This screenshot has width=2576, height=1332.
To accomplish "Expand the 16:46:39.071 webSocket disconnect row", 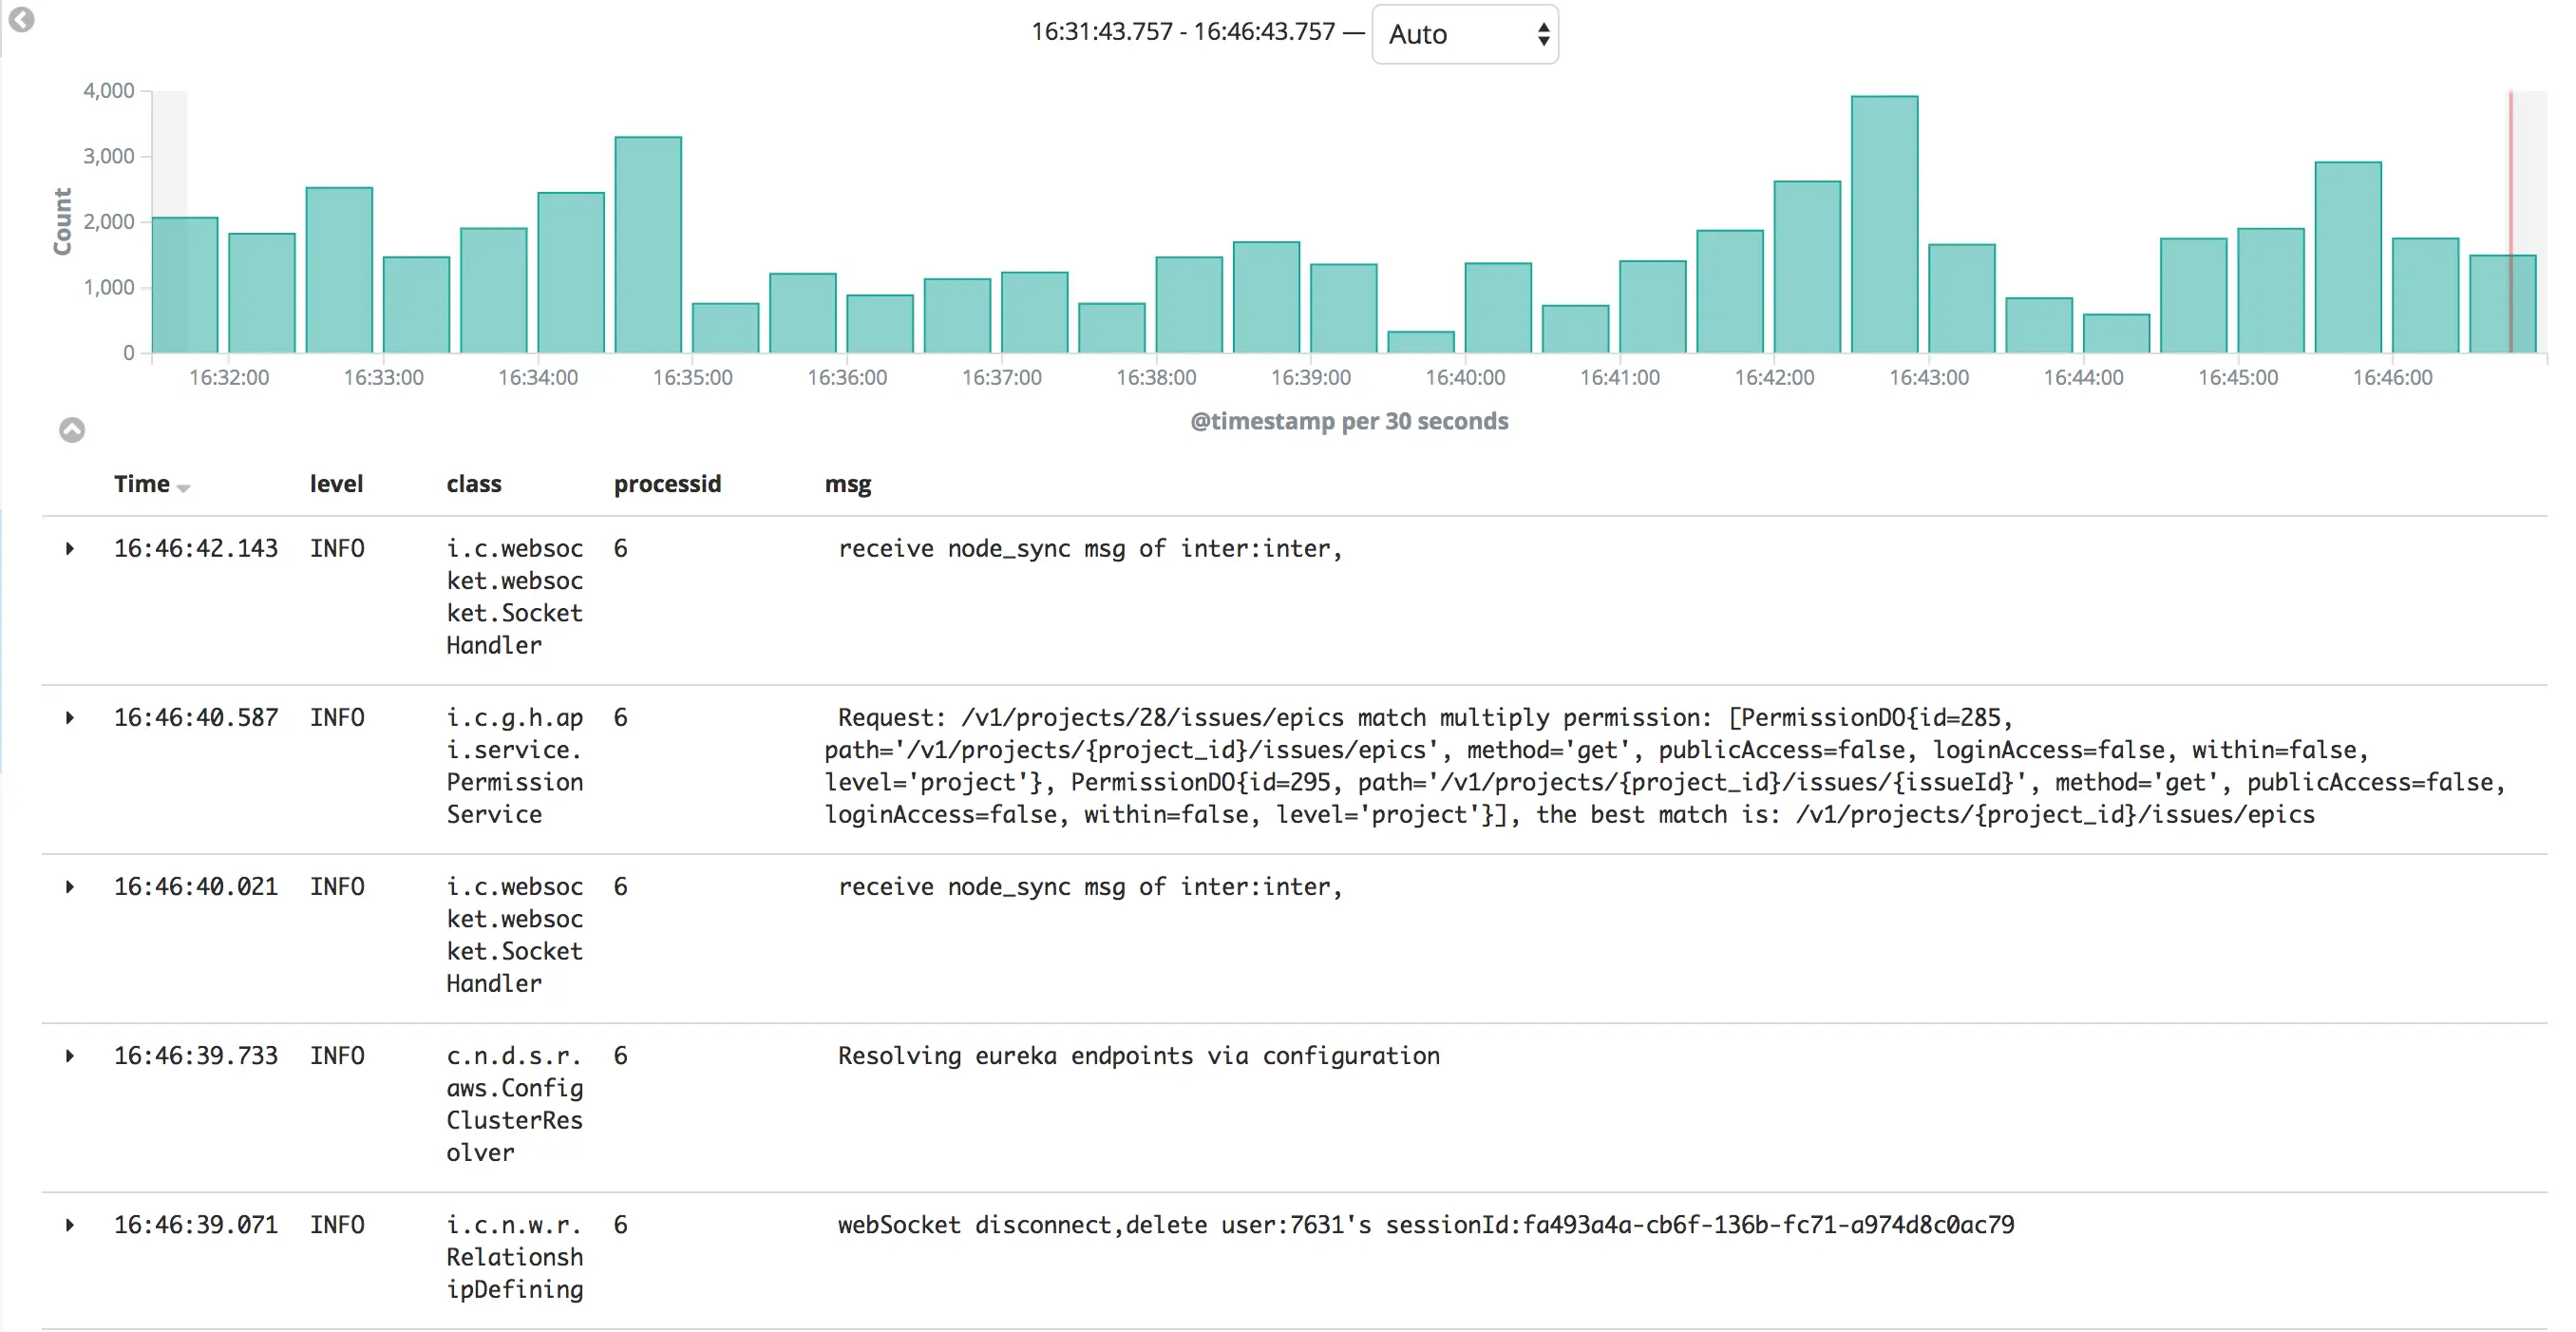I will [69, 1225].
